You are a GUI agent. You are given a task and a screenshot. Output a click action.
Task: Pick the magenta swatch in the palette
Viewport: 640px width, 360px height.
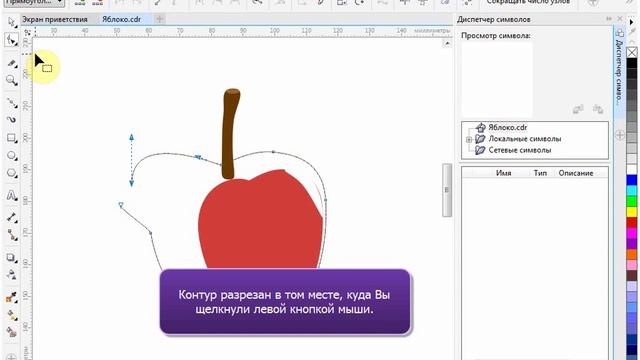pos(632,233)
